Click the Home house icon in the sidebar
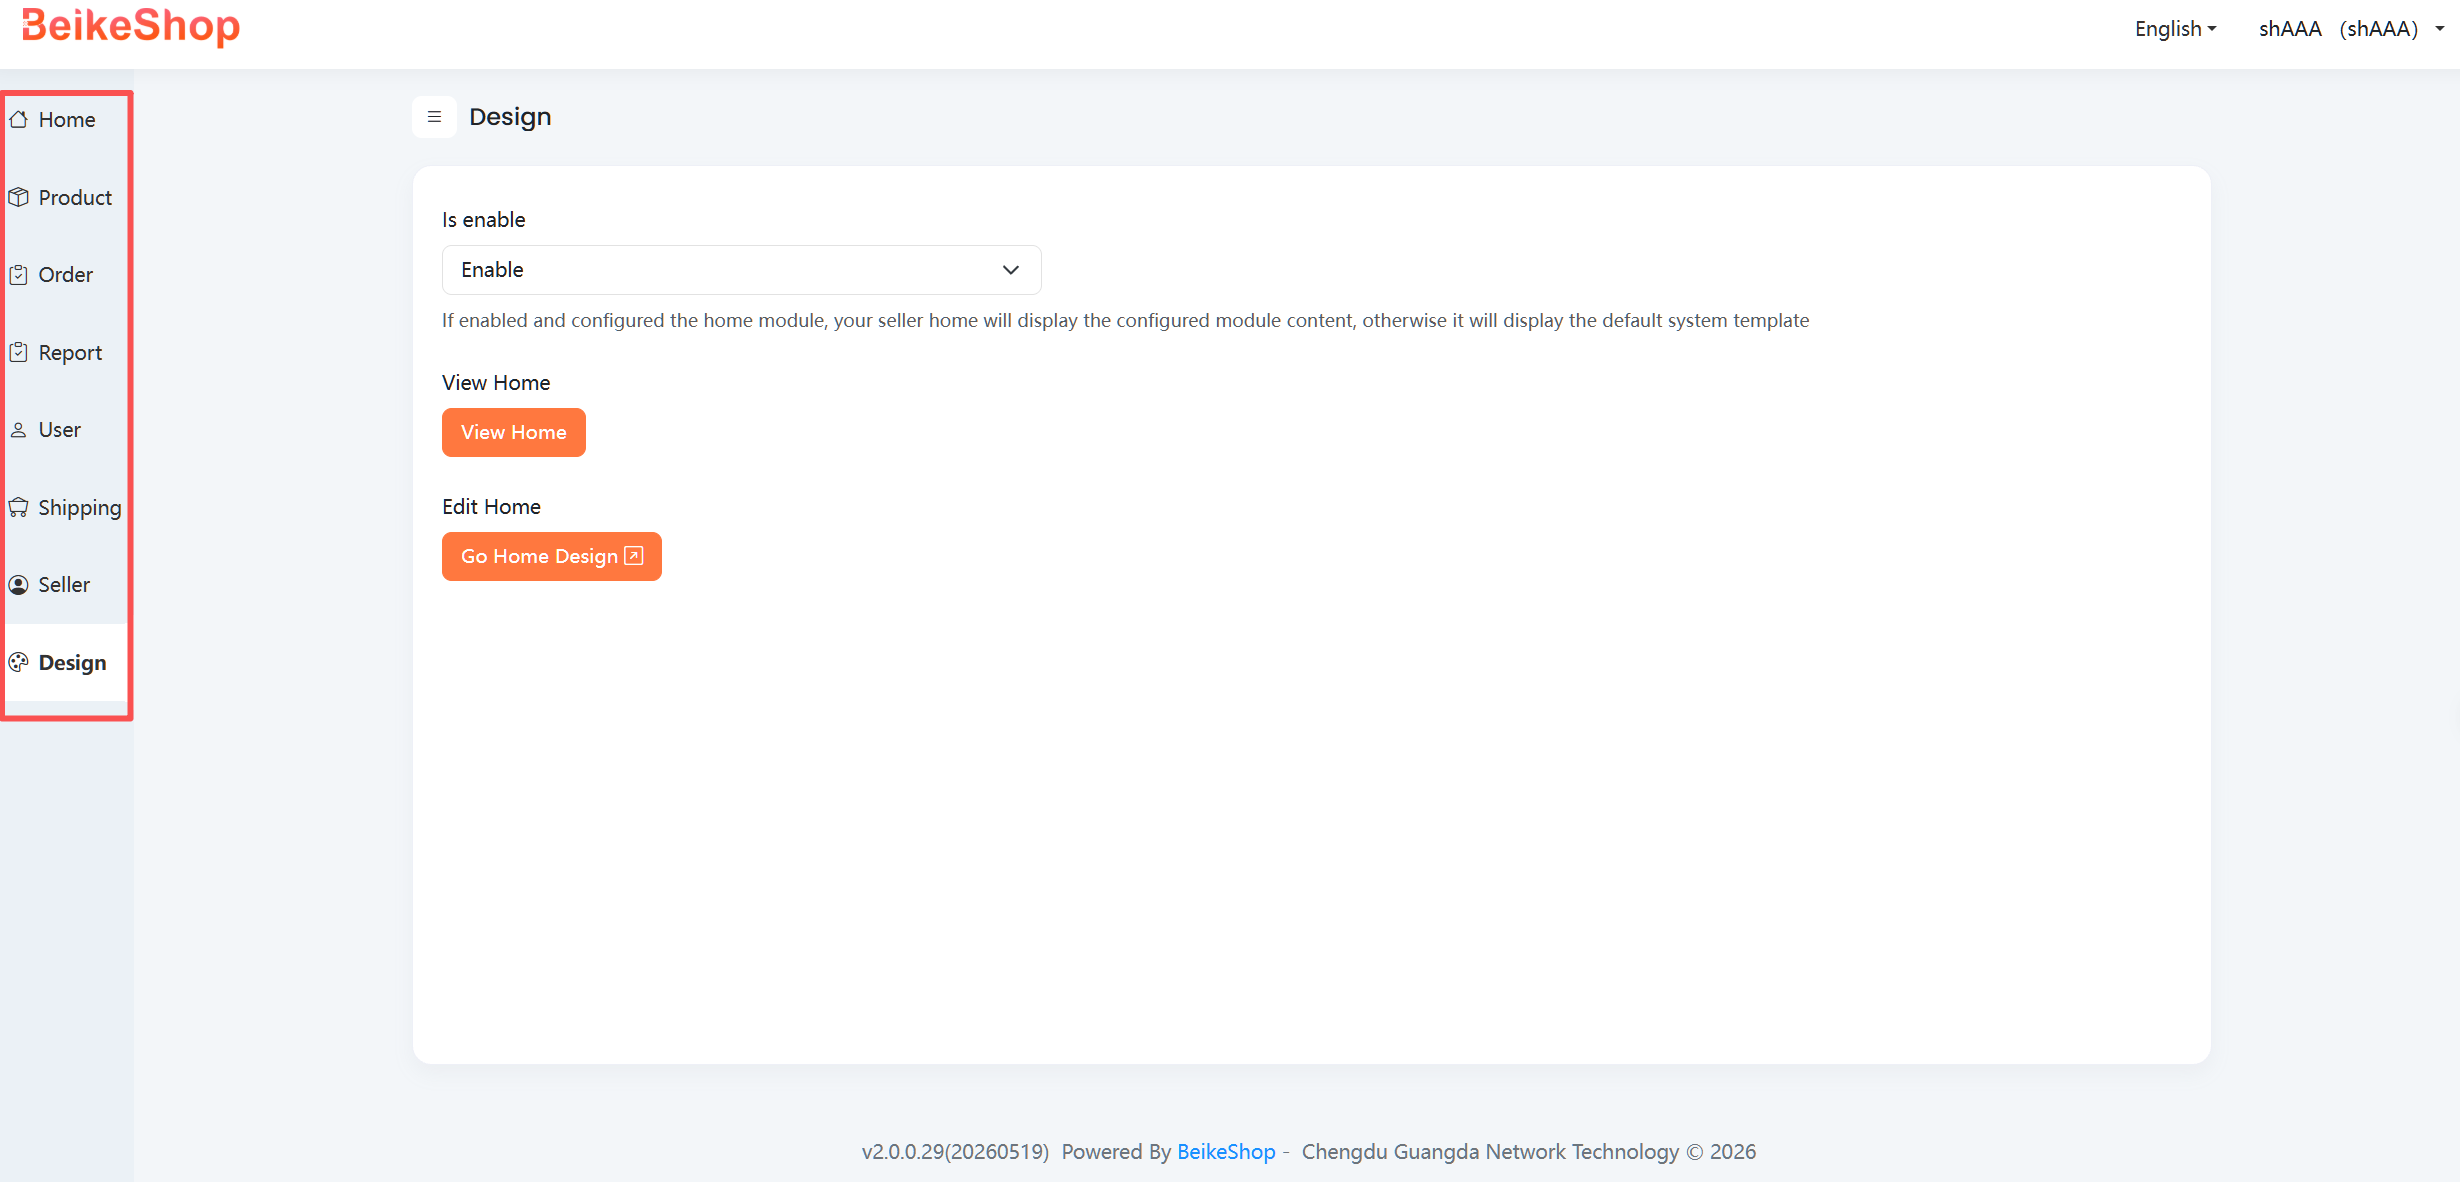The width and height of the screenshot is (2460, 1182). click(18, 120)
